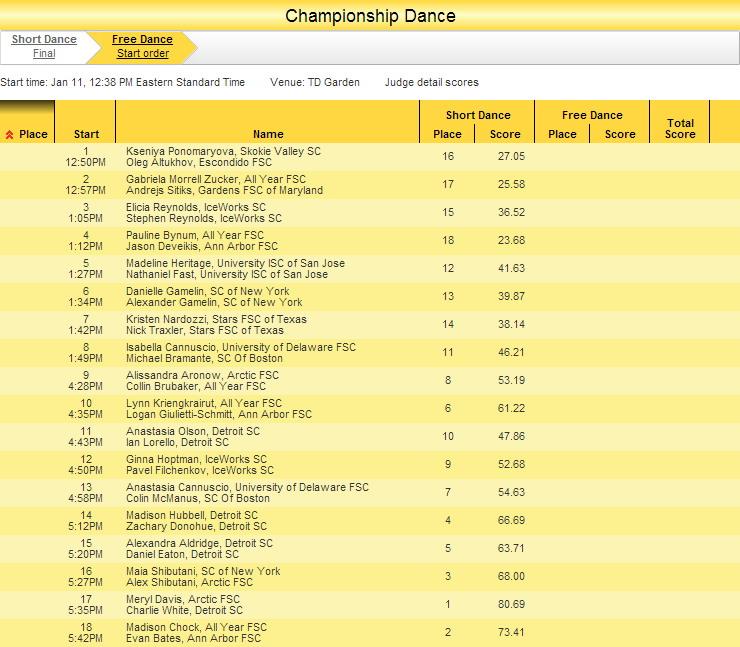Select Alissandra Aronow, Arctic FSC
Image resolution: width=740 pixels, height=647 pixels.
pyautogui.click(x=202, y=375)
